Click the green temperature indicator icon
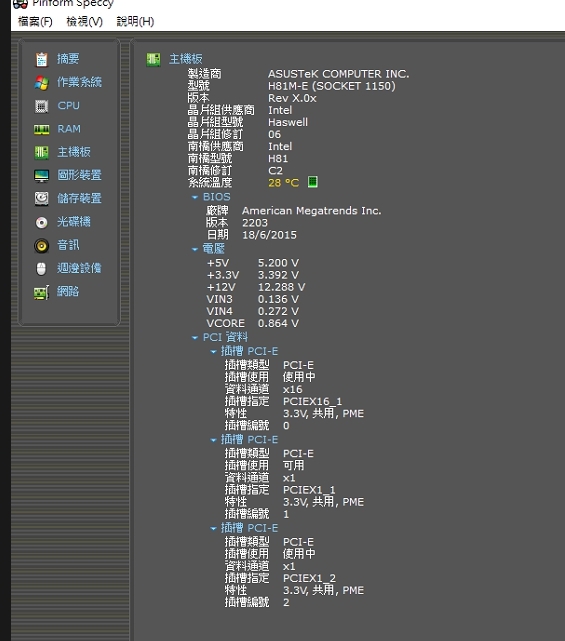 (312, 182)
